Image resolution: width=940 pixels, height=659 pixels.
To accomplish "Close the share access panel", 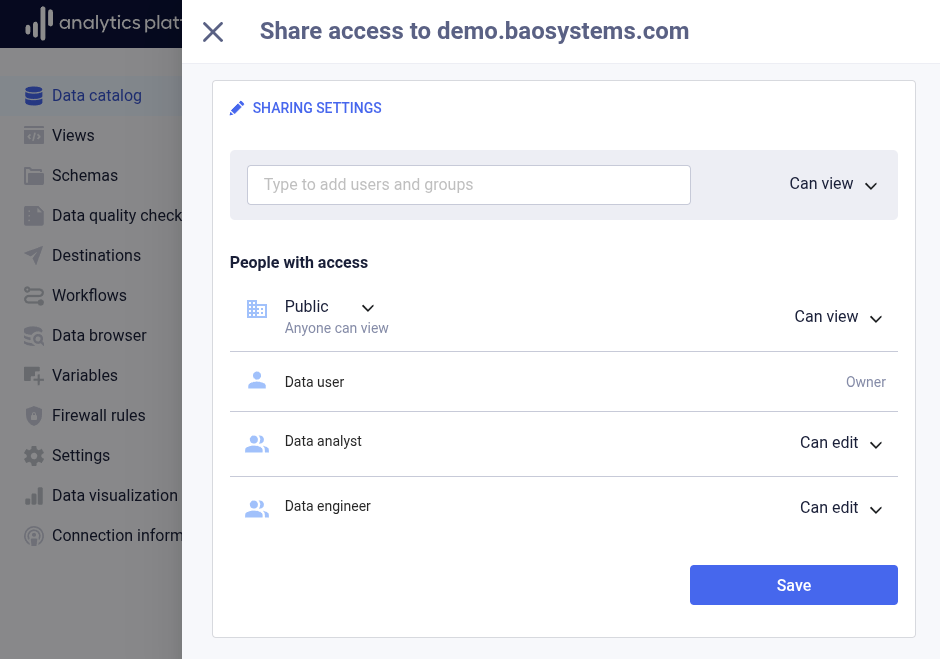I will [x=213, y=32].
